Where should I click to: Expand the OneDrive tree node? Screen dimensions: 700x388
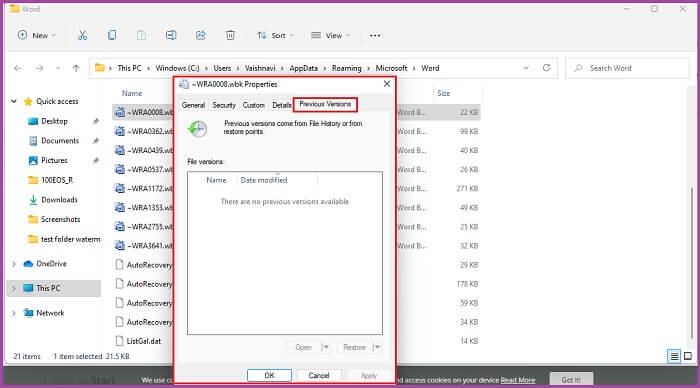(14, 264)
